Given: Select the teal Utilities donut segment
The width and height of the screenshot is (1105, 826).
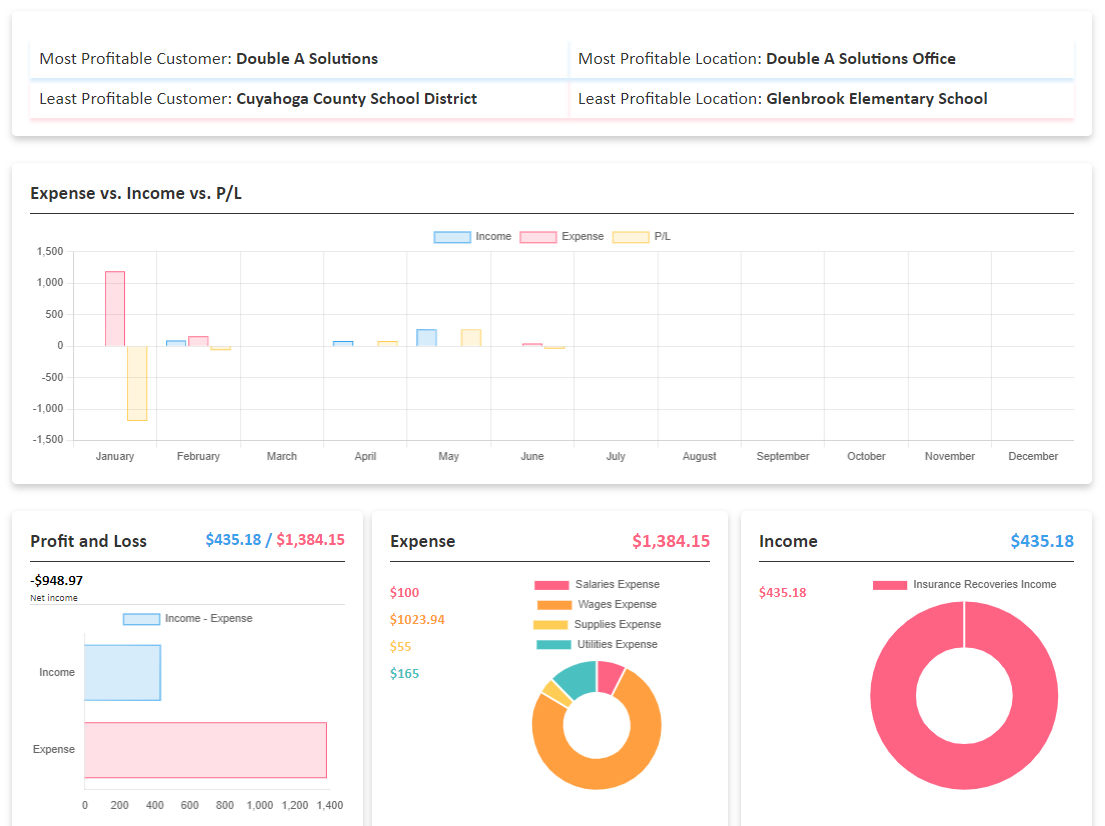Looking at the screenshot, I should pyautogui.click(x=576, y=678).
